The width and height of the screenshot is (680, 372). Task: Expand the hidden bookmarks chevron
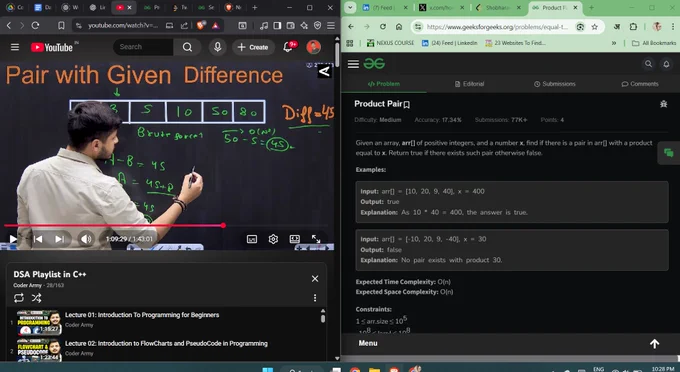614,43
